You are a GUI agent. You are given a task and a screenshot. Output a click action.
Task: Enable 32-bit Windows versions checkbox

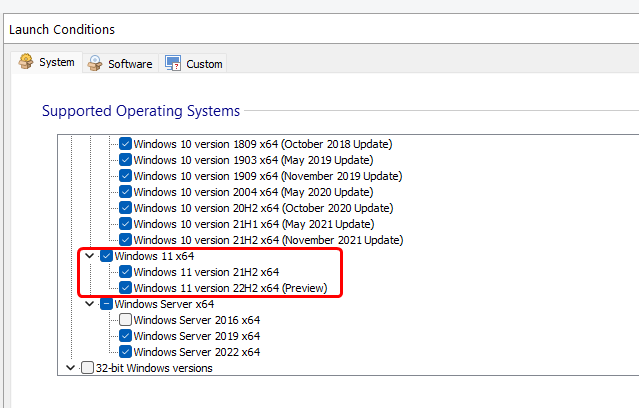click(87, 368)
